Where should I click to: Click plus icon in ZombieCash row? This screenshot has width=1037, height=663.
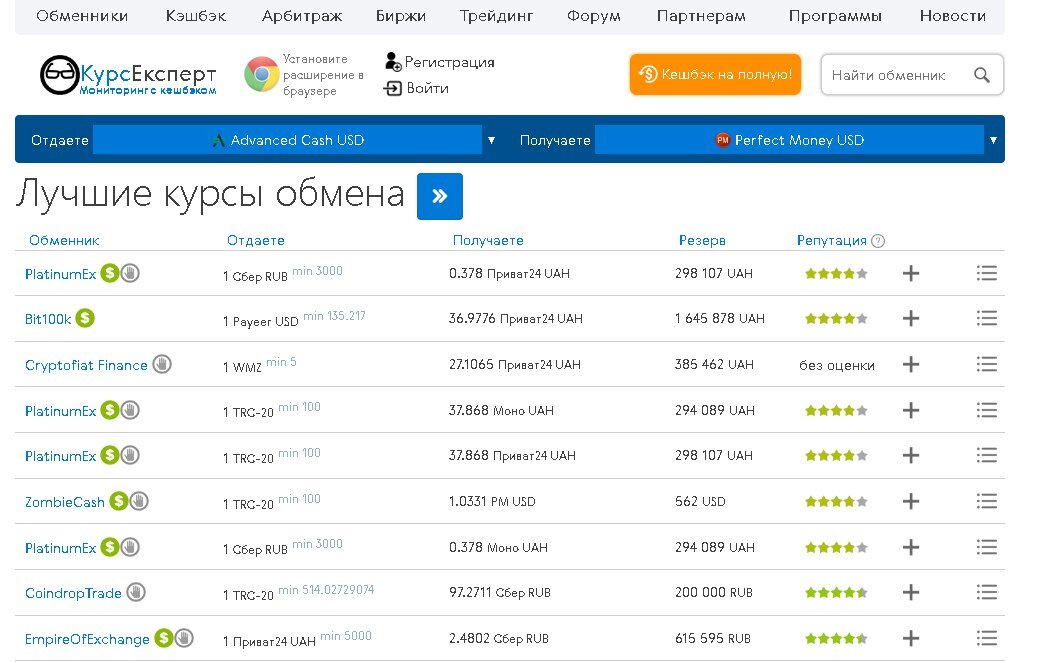tap(911, 501)
